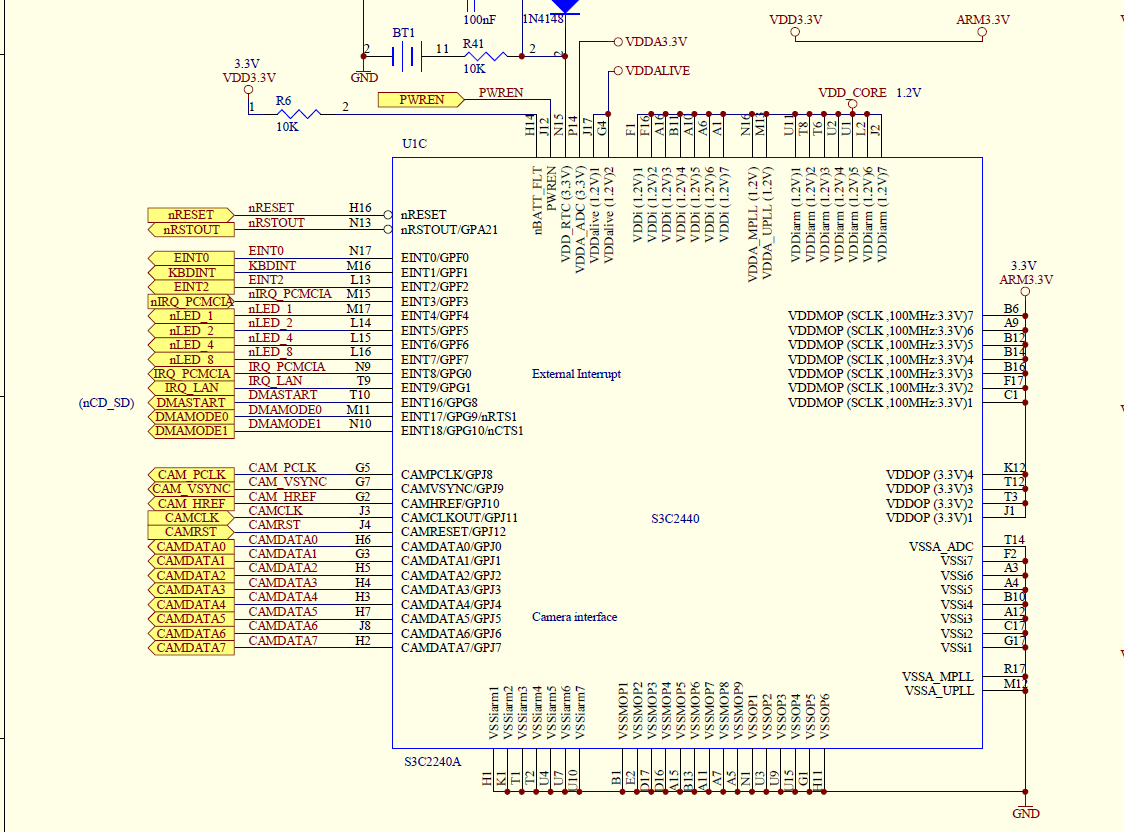This screenshot has width=1124, height=832.
Task: Click the M11 pin number of DMAMODE0
Action: (358, 409)
